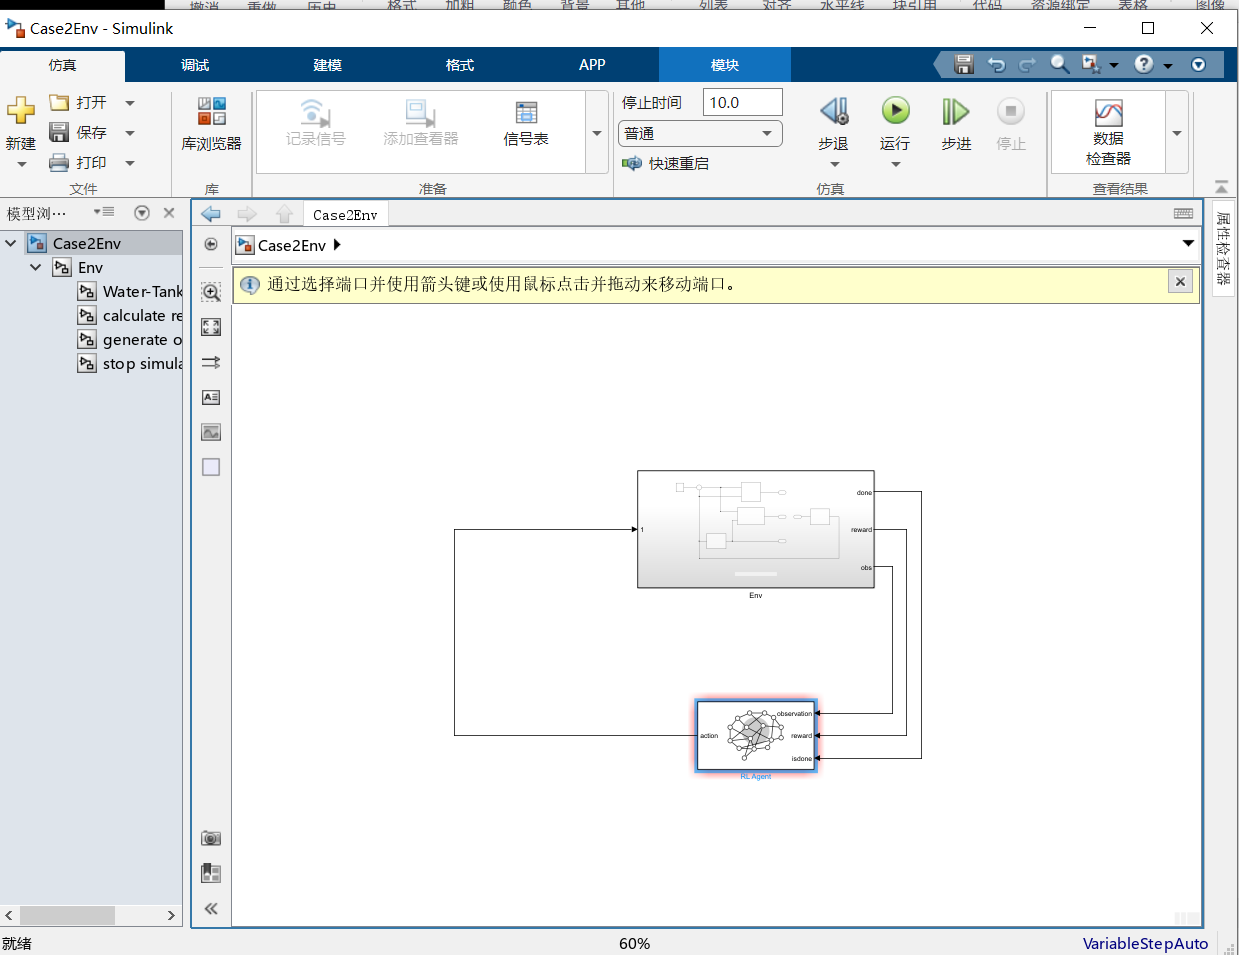Click Add Viewer icon (添加查看器)
1239x955 pixels.
[420, 123]
